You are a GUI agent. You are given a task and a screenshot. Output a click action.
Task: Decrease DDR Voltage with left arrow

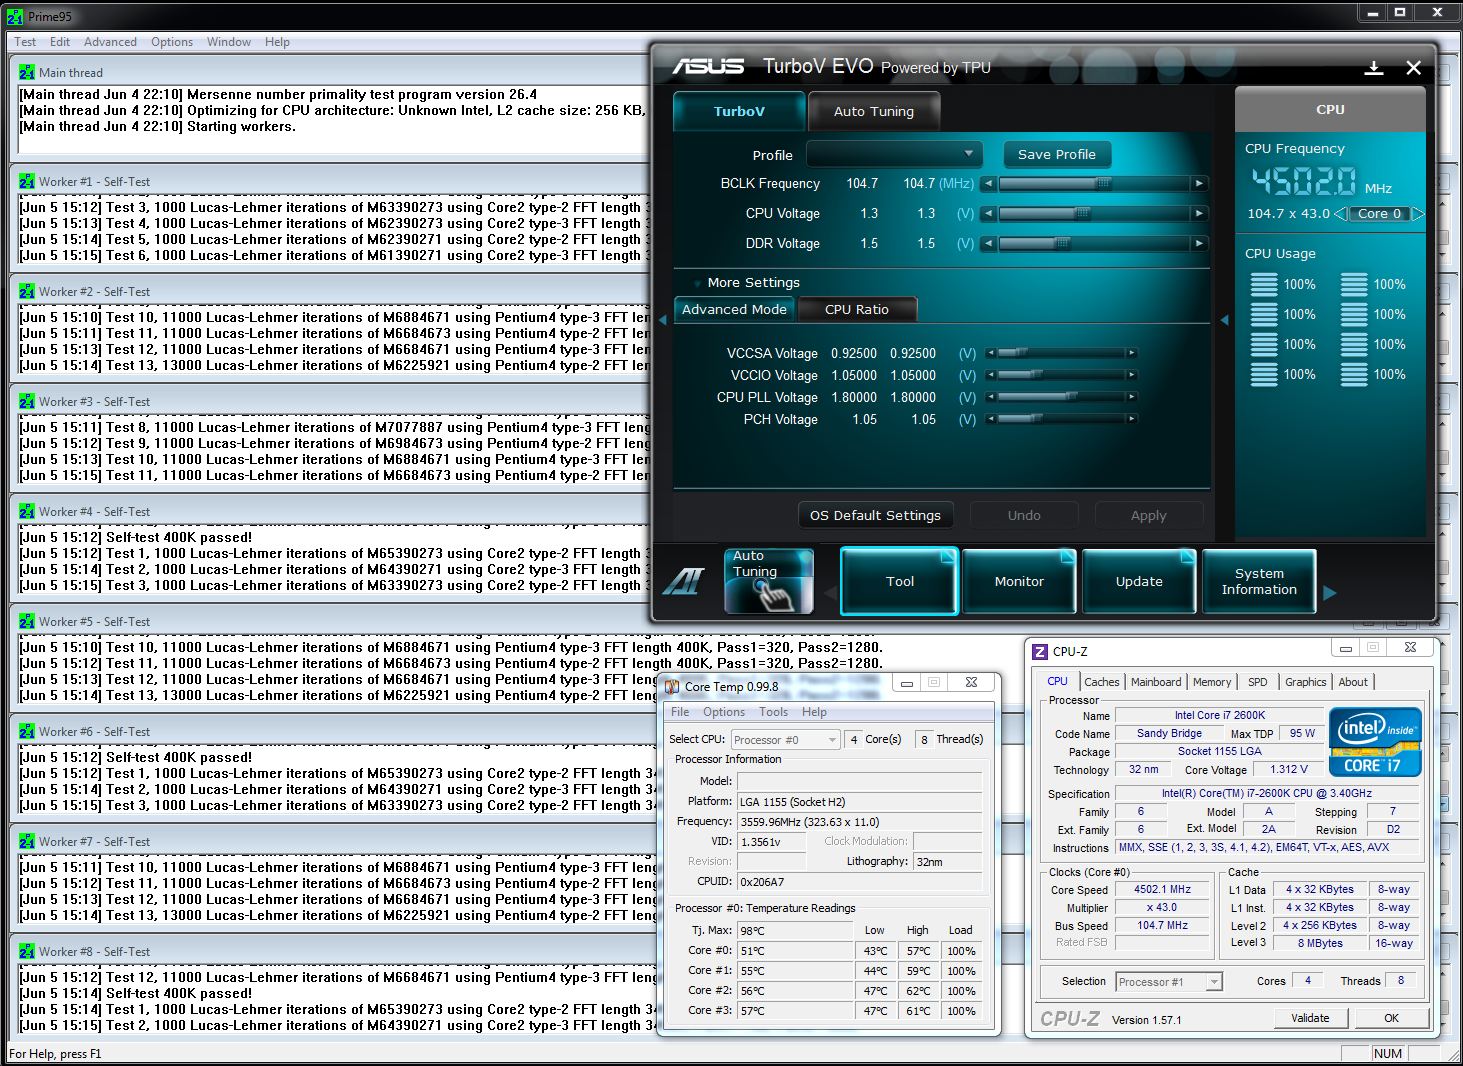pyautogui.click(x=988, y=243)
